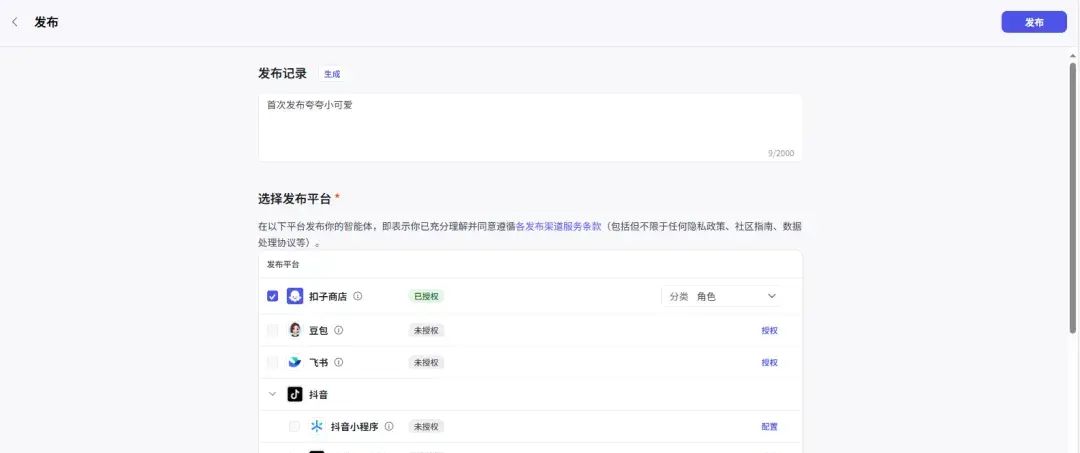Viewport: 1080px width, 453px height.
Task: Click 未授权 tag in 飞书 row
Action: pyautogui.click(x=426, y=363)
